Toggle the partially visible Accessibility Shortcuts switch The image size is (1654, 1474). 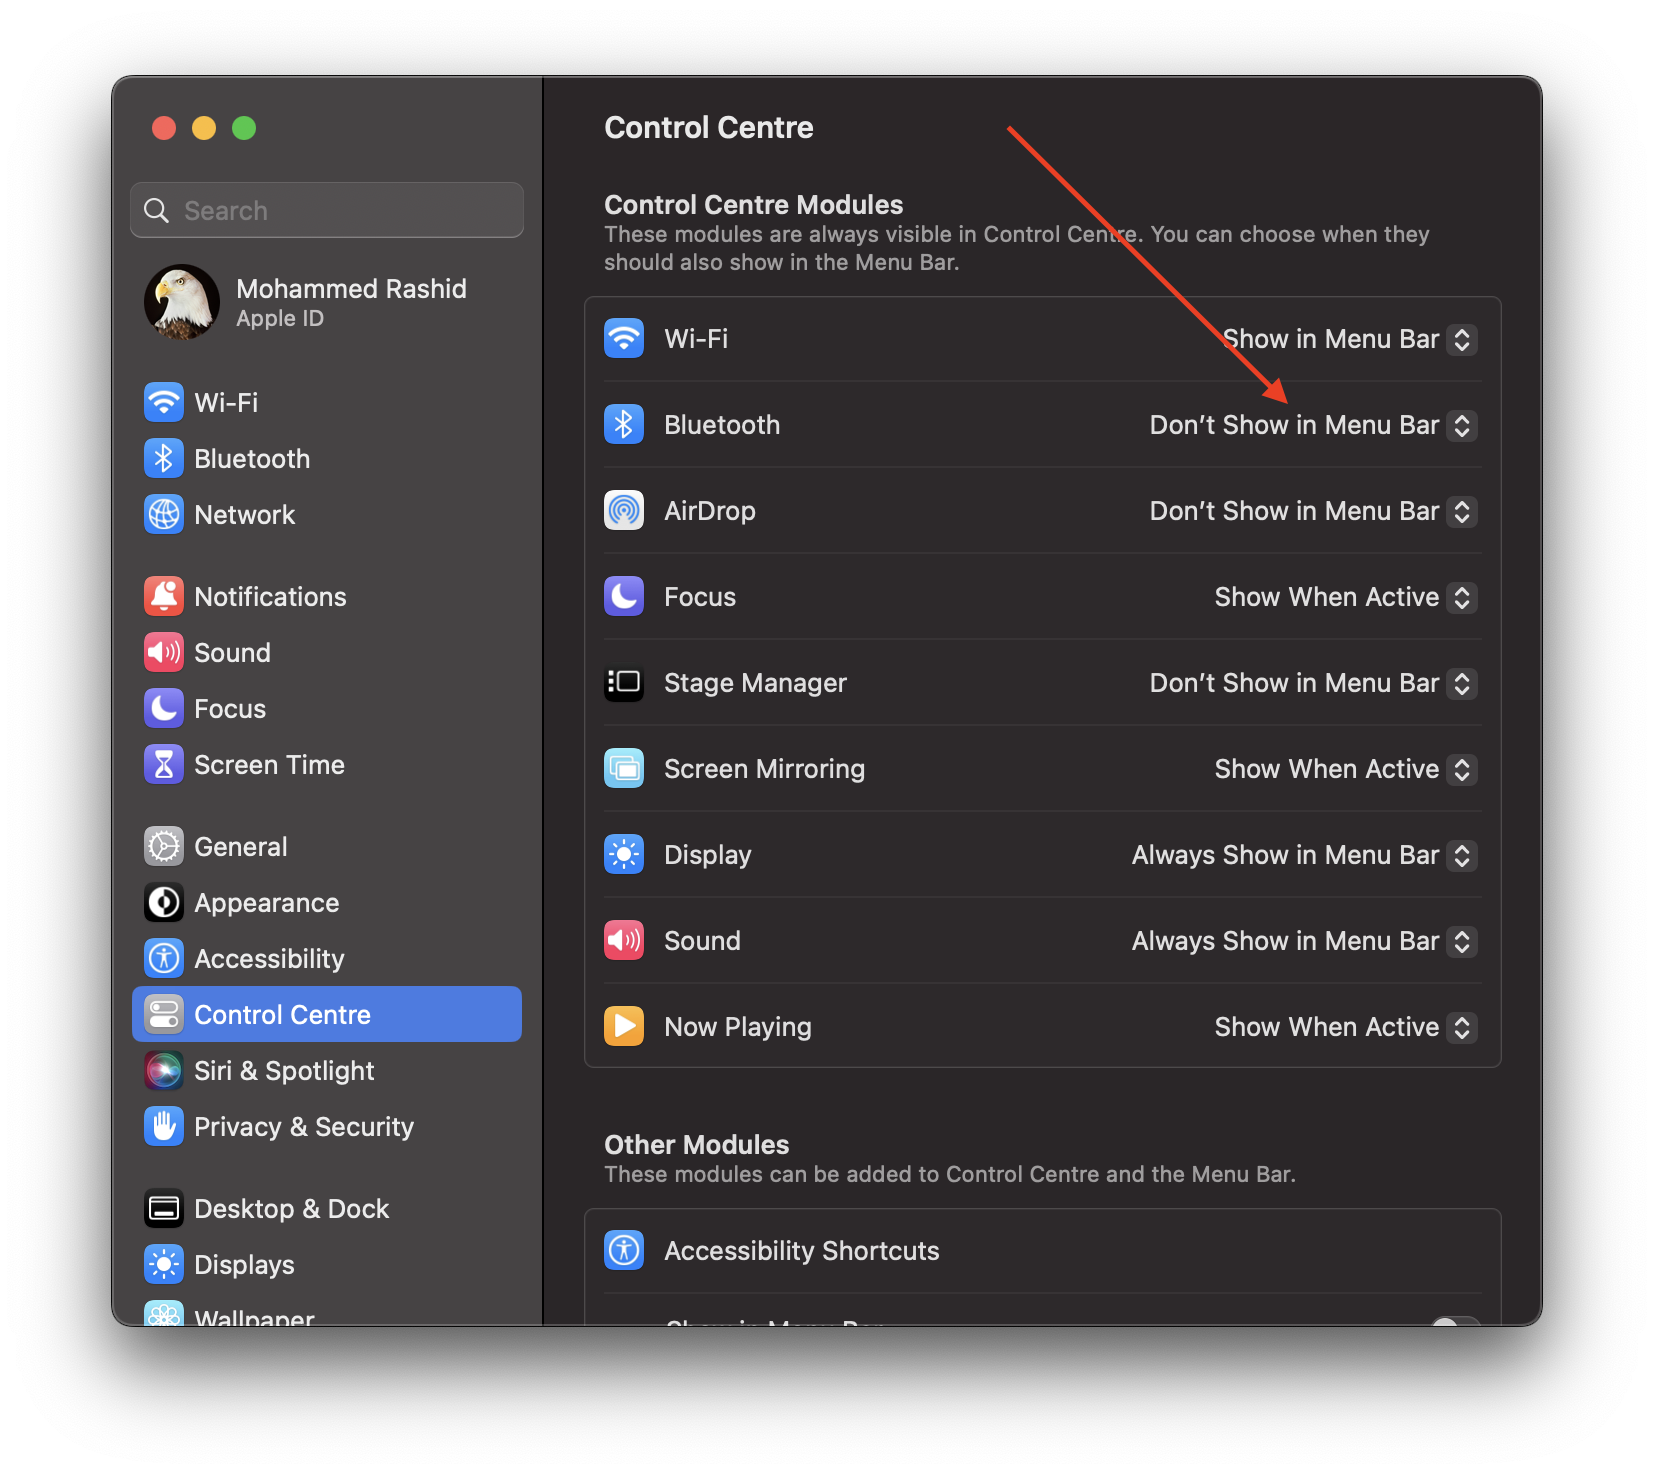(1453, 1319)
